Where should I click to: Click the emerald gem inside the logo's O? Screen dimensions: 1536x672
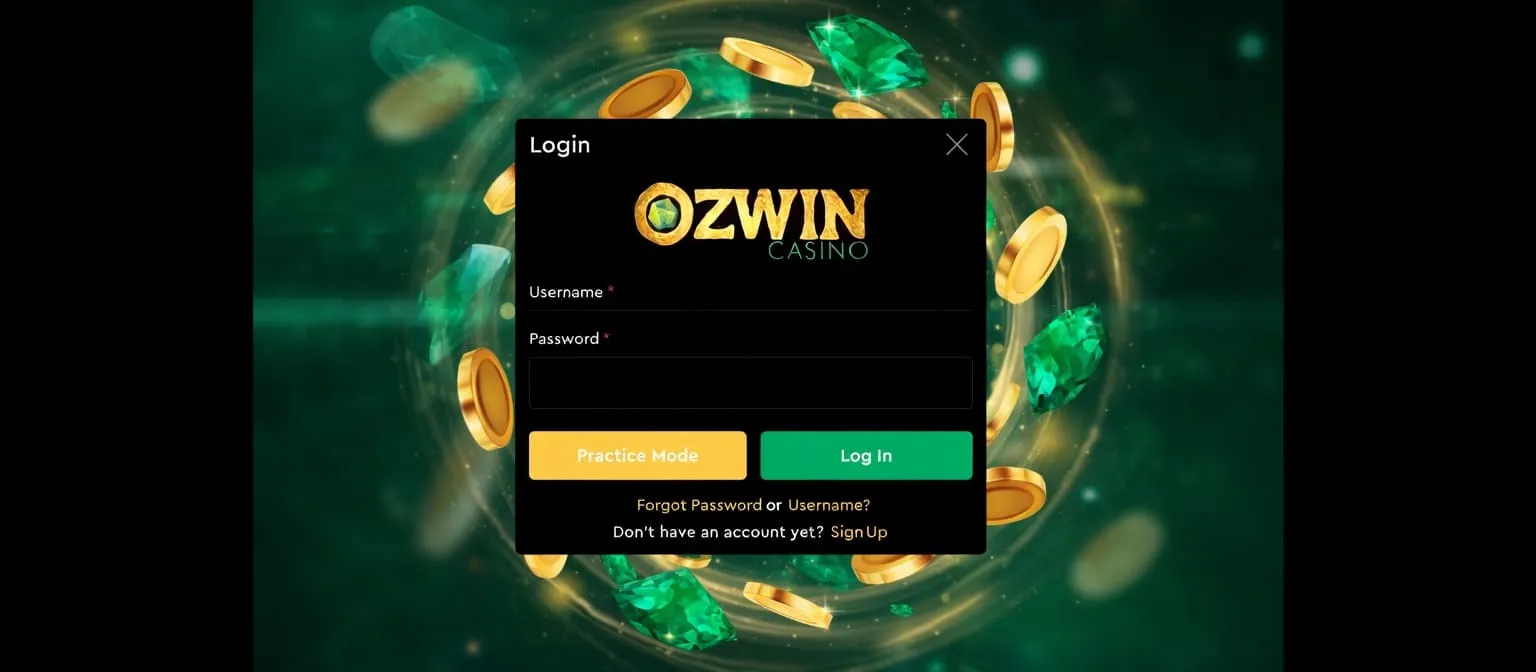pos(659,214)
